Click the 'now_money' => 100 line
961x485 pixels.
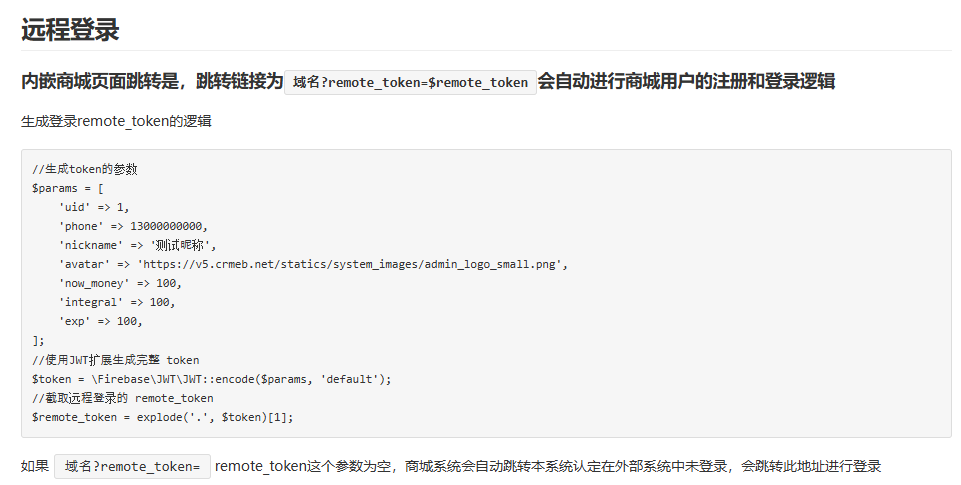(120, 283)
